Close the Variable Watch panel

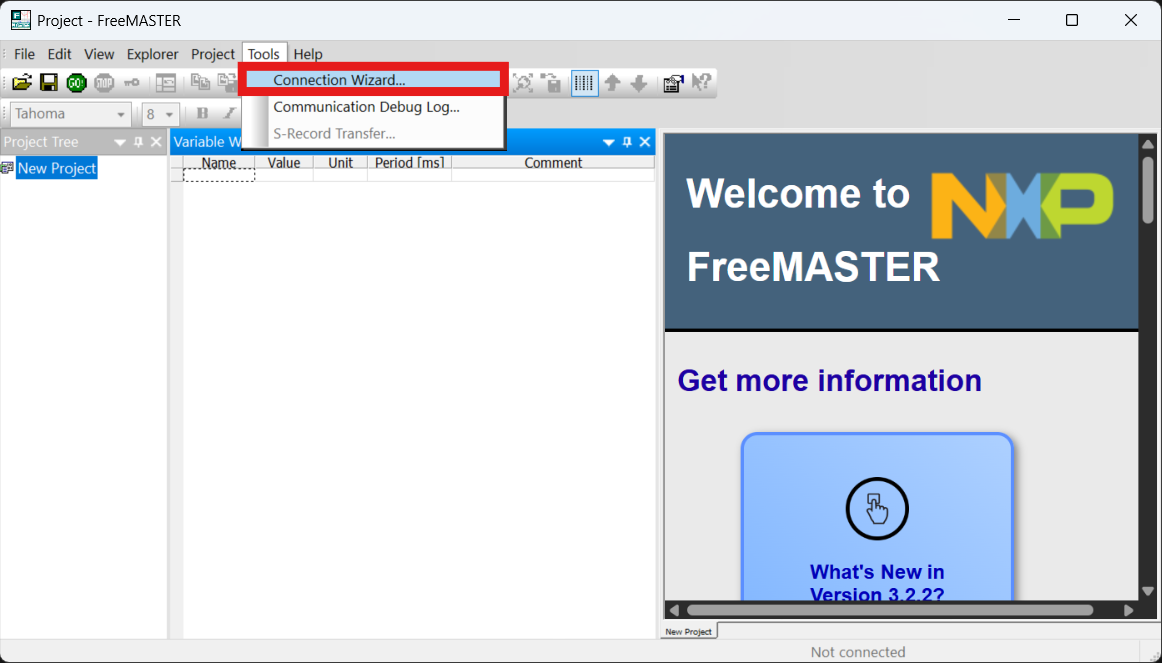click(x=645, y=142)
